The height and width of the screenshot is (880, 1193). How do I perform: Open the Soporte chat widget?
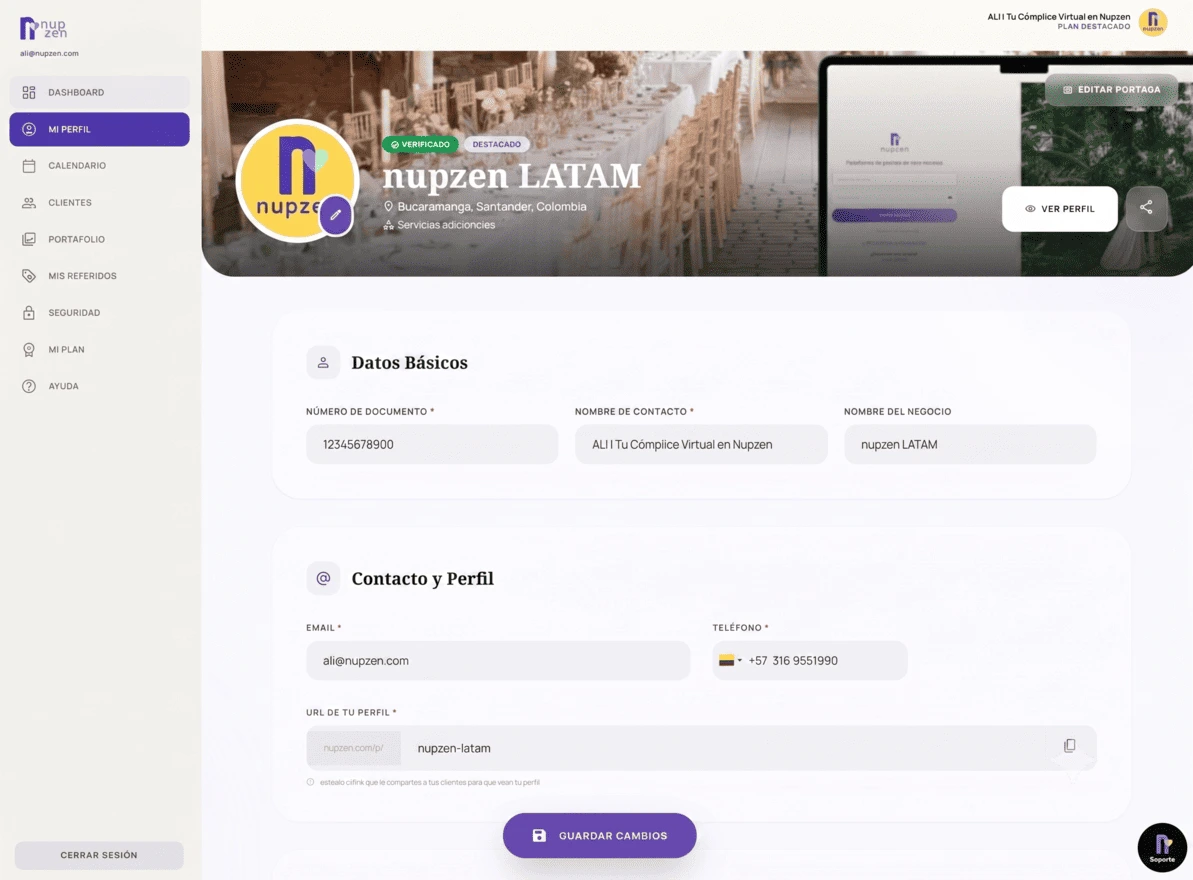(1162, 847)
